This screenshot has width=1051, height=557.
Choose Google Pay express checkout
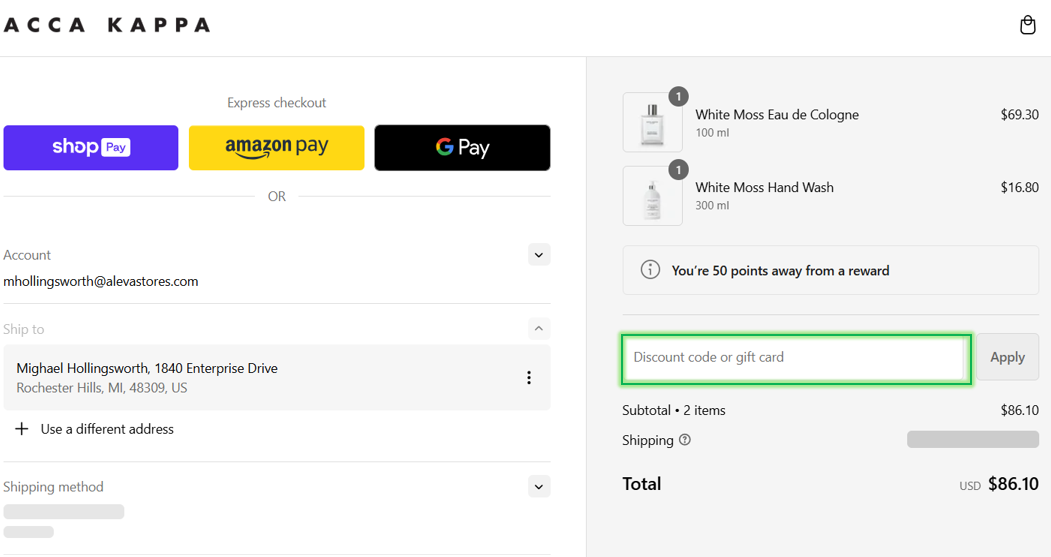[x=462, y=147]
